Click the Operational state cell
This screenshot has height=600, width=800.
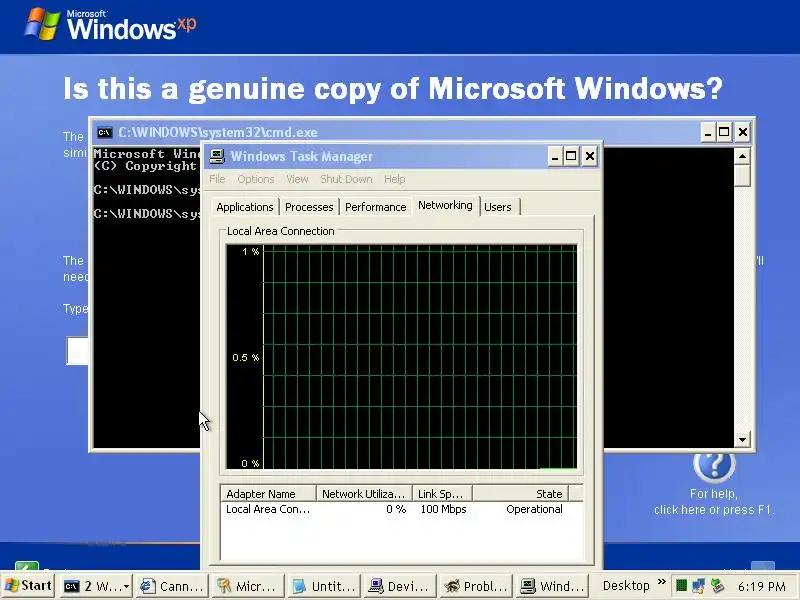(x=534, y=509)
